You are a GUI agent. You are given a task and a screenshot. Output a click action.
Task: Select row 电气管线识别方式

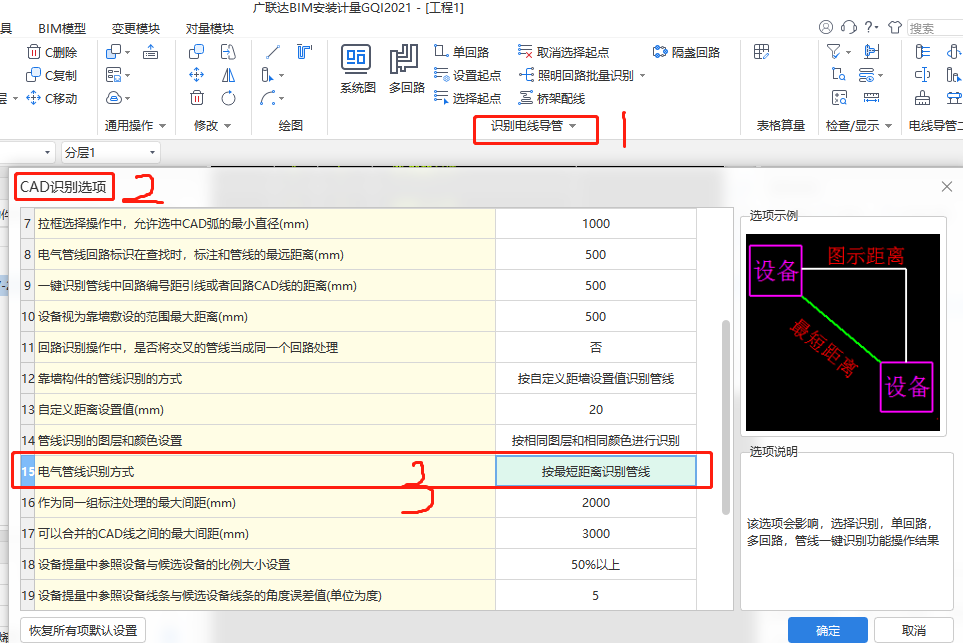tap(359, 472)
